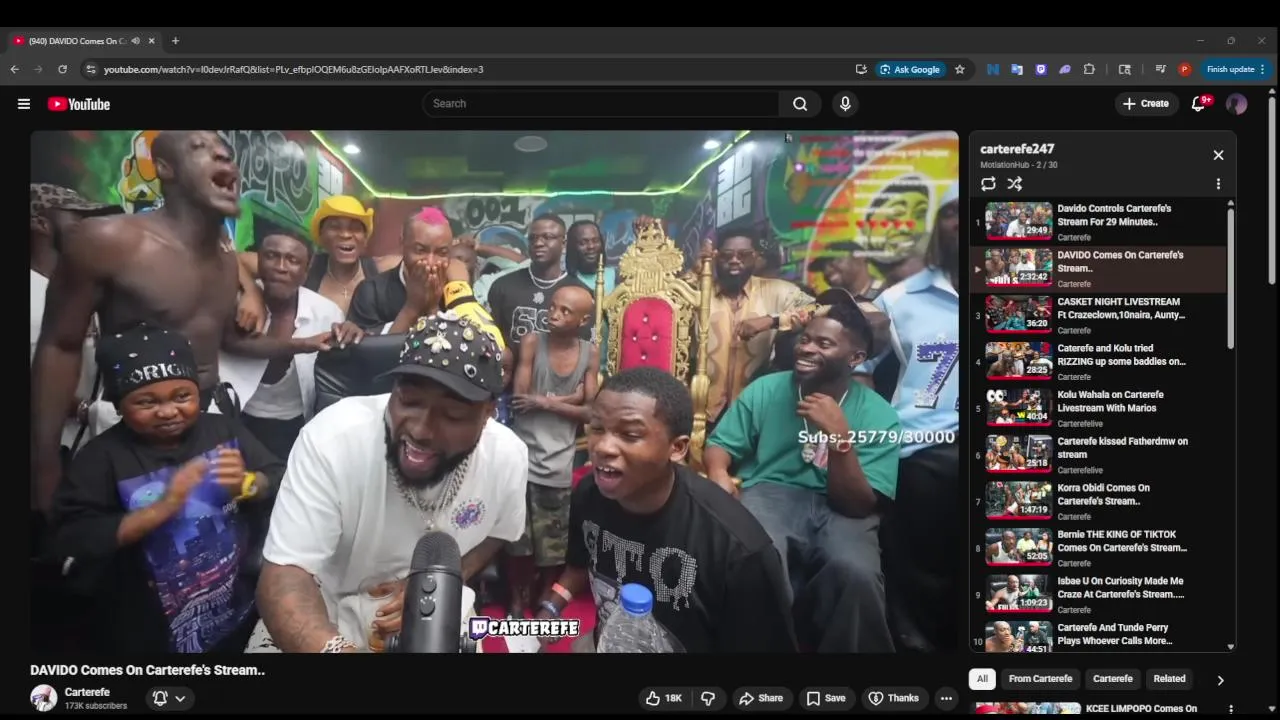Loop the carterefe247 playlist
This screenshot has height=720, width=1280.
(x=988, y=184)
